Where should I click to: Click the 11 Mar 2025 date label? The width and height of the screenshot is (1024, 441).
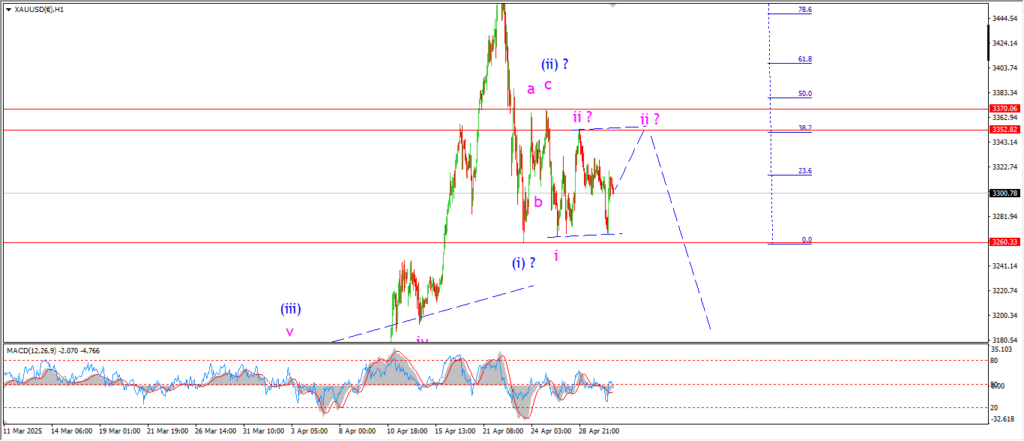tap(22, 432)
